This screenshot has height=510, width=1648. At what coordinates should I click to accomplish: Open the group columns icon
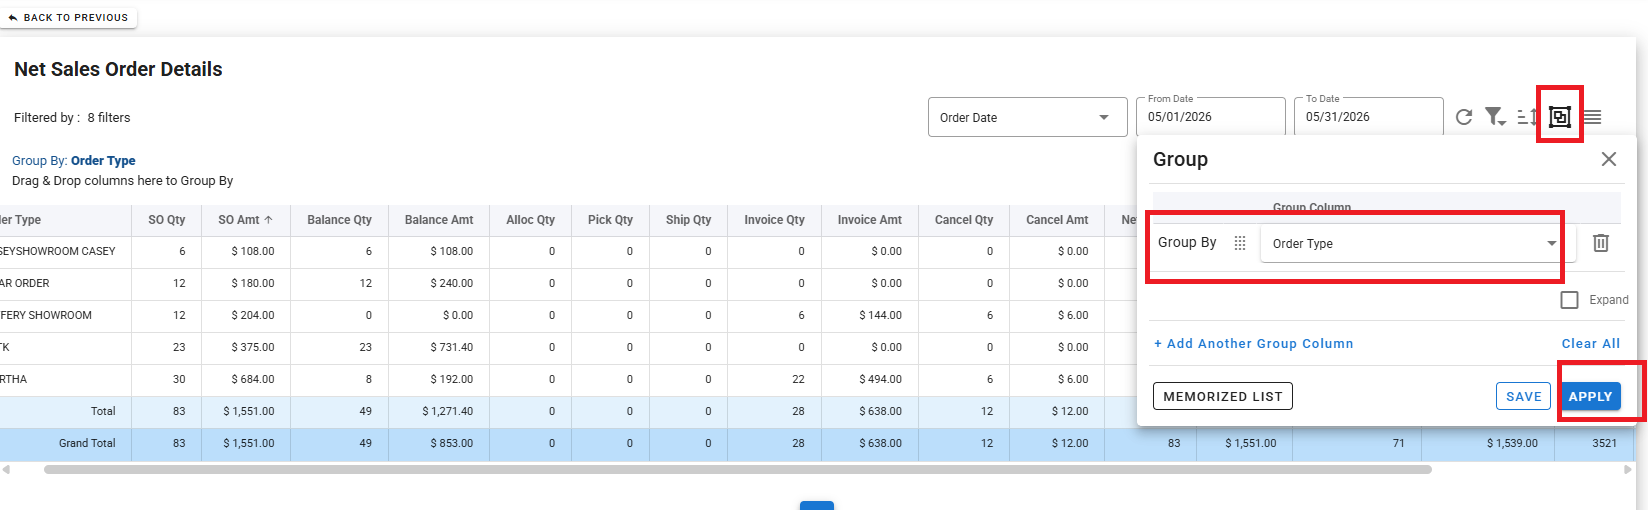pos(1560,117)
